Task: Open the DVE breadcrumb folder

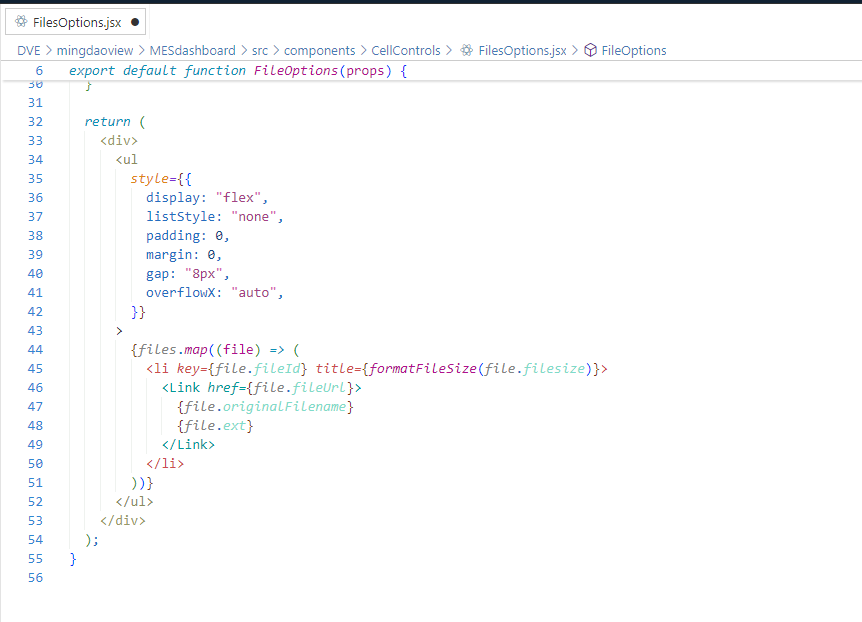Action: click(x=28, y=50)
